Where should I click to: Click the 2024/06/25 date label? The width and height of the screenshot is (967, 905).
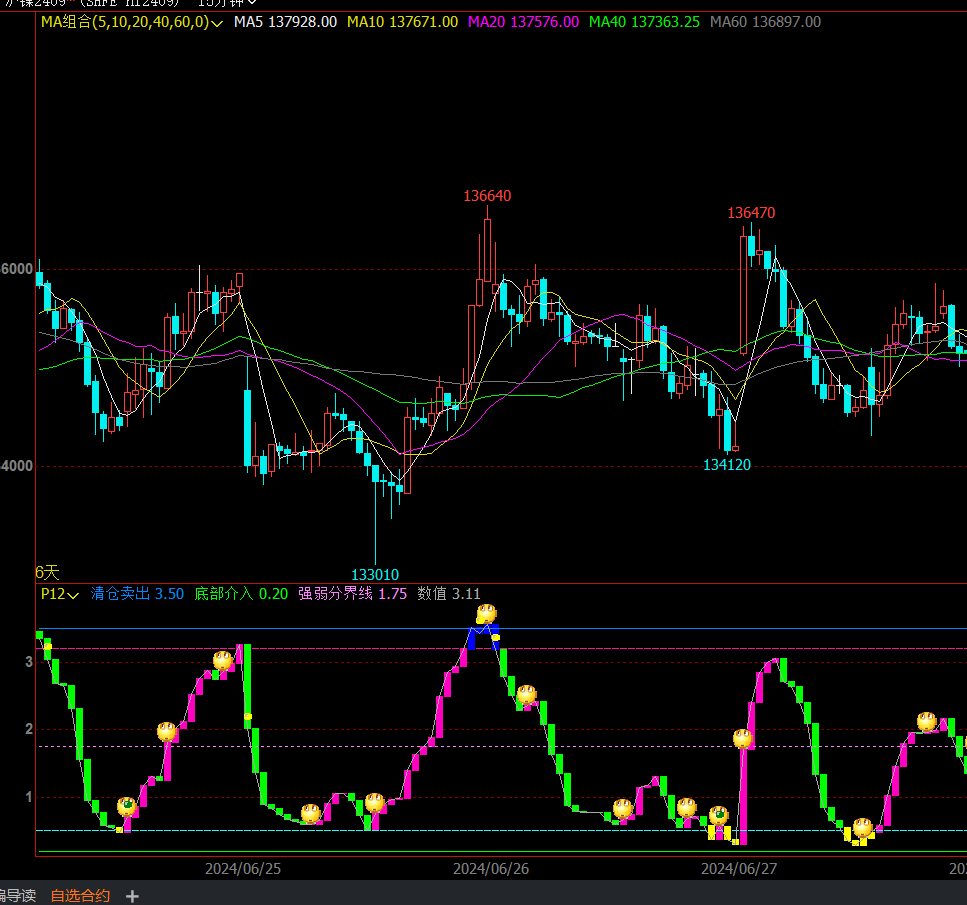point(243,869)
